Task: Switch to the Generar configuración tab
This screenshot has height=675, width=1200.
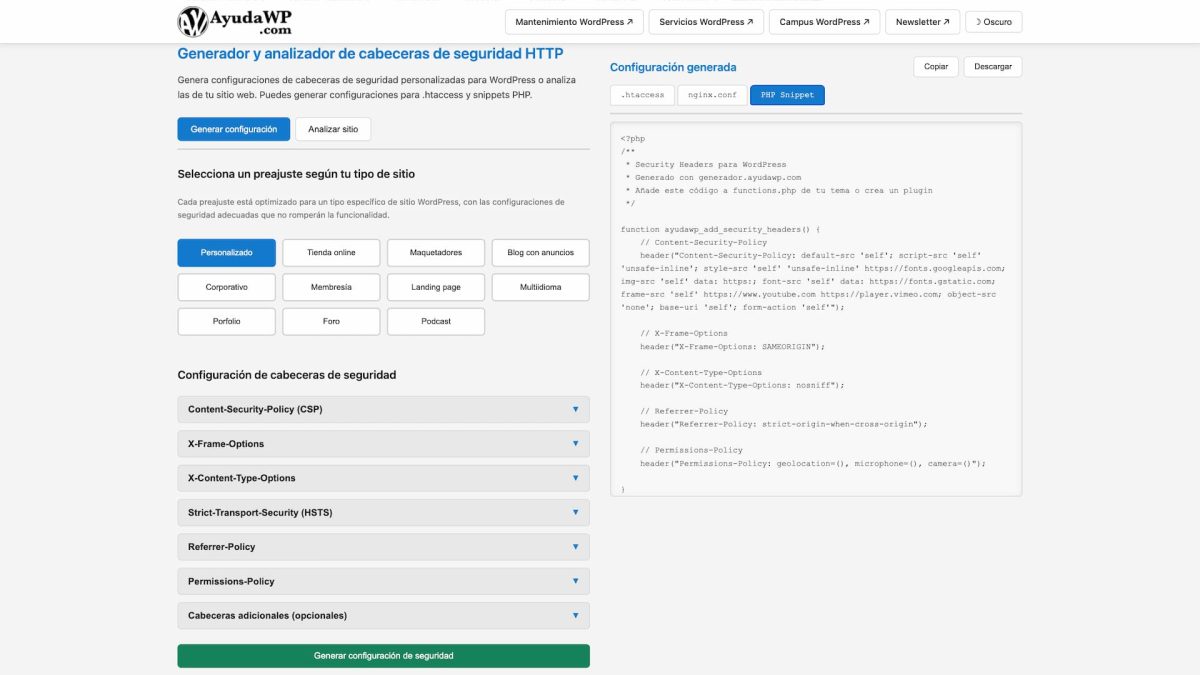Action: pyautogui.click(x=234, y=129)
